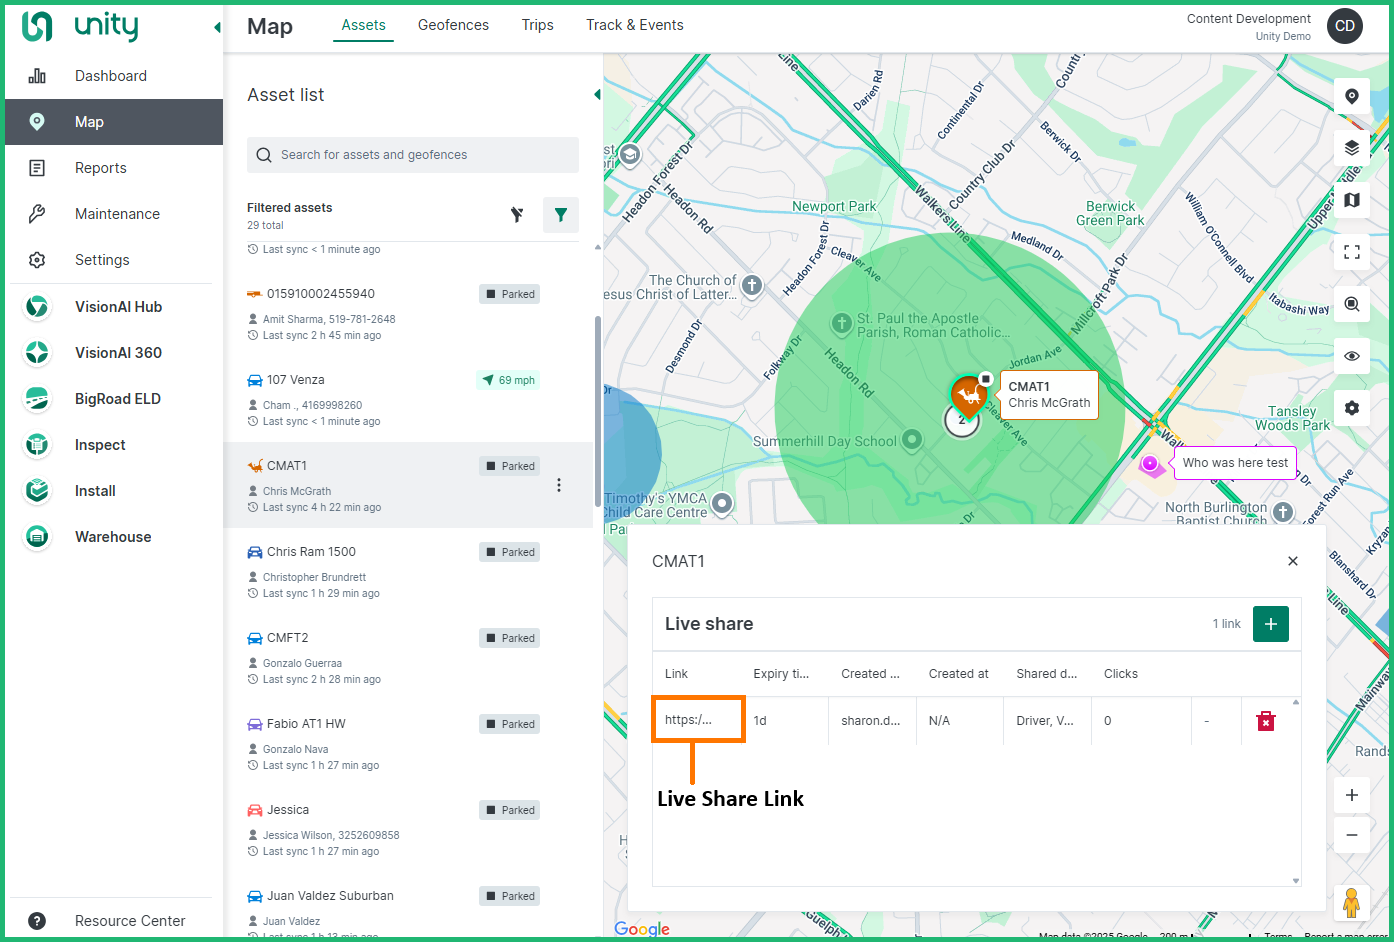Collapse the Asset list panel
The height and width of the screenshot is (942, 1394).
[x=597, y=95]
